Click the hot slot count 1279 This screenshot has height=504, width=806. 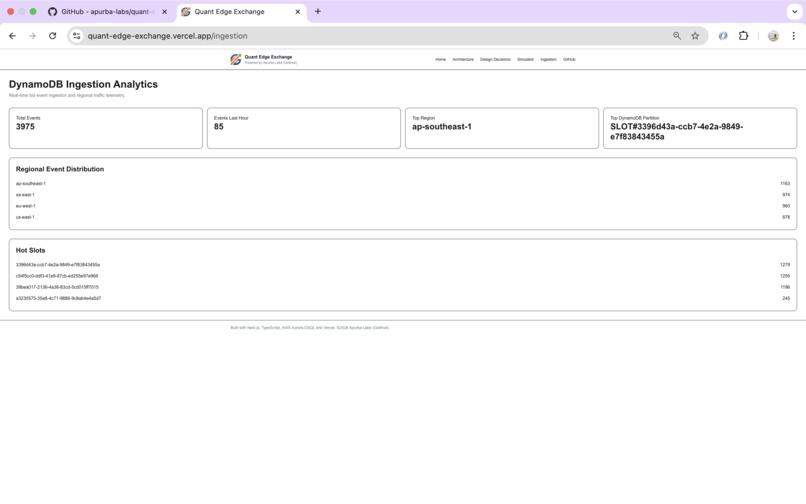click(x=785, y=265)
